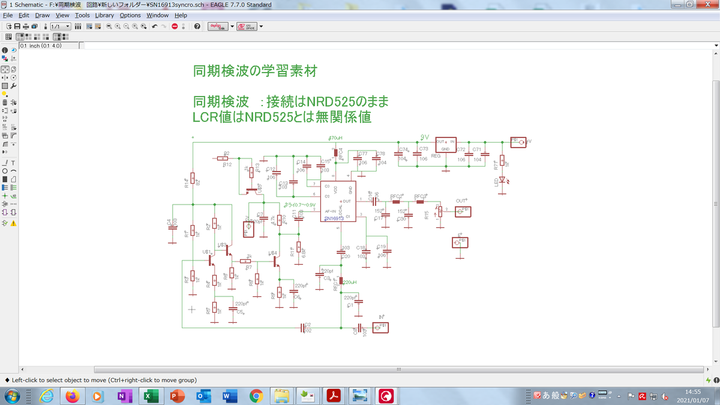The width and height of the screenshot is (720, 405).
Task: Expand the first Design Link dropdown arrow
Action: click(x=232, y=27)
